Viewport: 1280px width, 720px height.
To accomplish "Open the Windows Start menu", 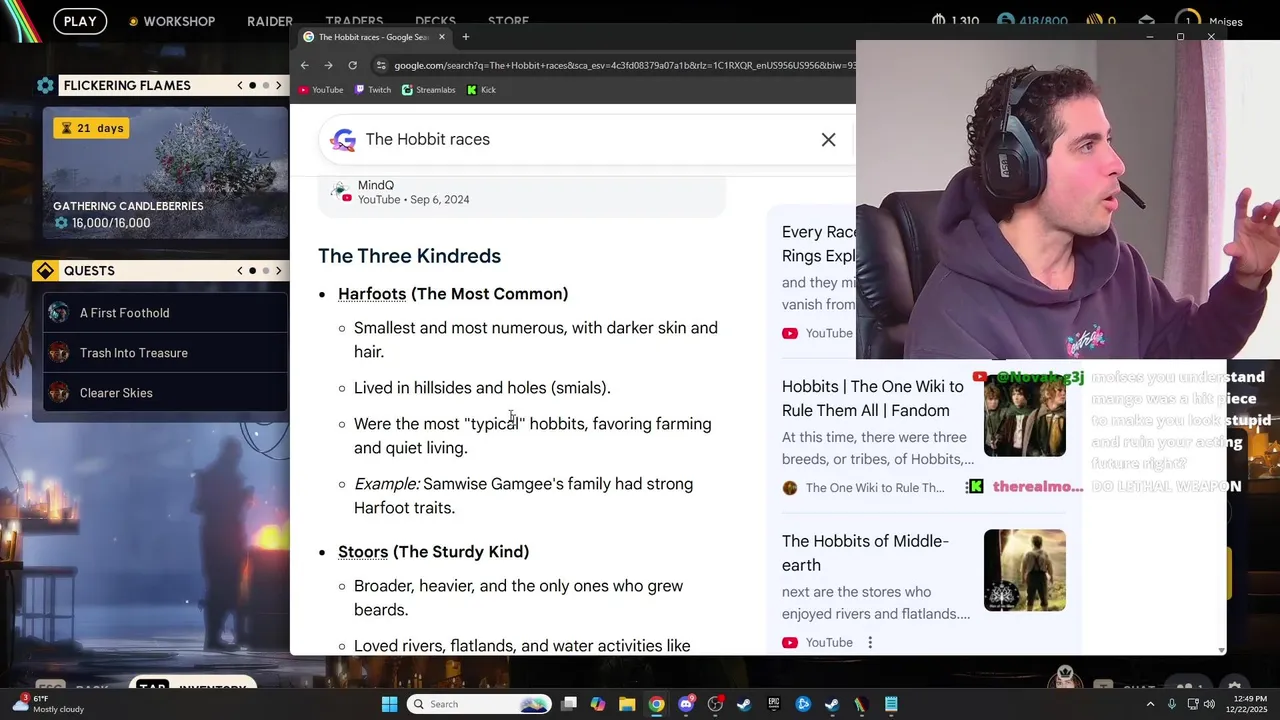I will pyautogui.click(x=389, y=704).
